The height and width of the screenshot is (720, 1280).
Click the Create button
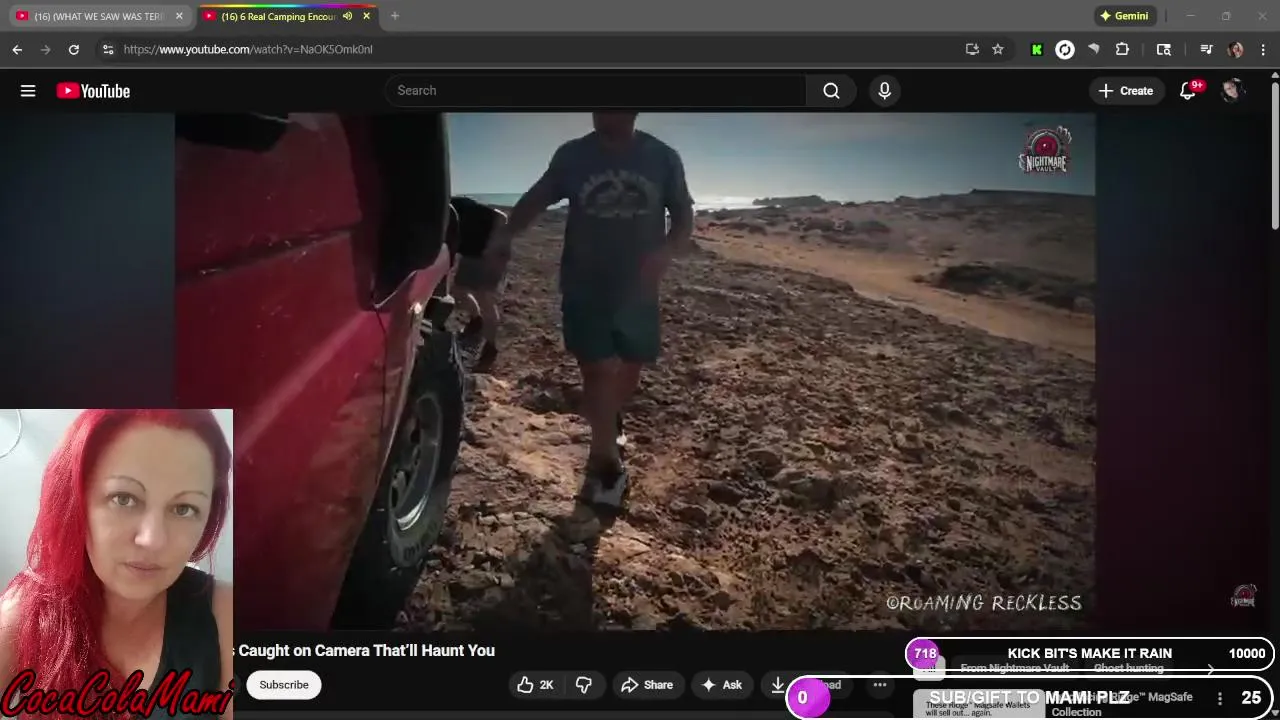(1126, 91)
